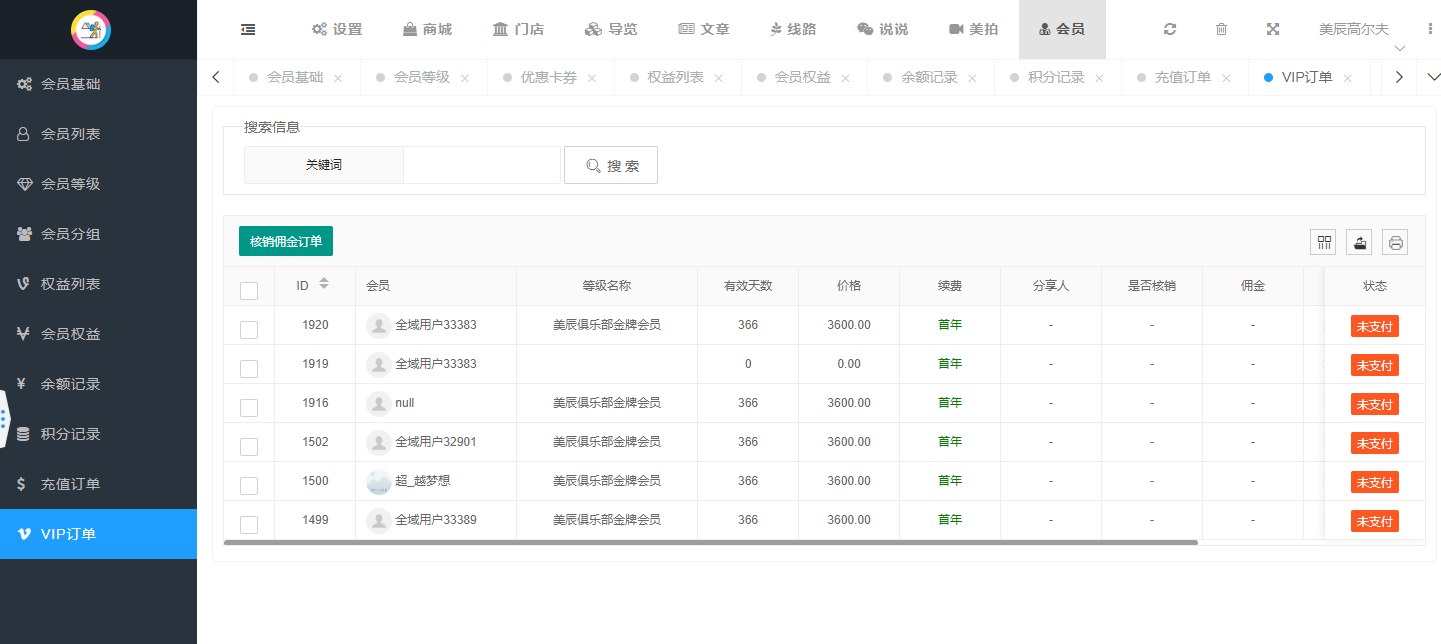The image size is (1441, 644).
Task: Select checkbox for order 1500
Action: pos(249,486)
